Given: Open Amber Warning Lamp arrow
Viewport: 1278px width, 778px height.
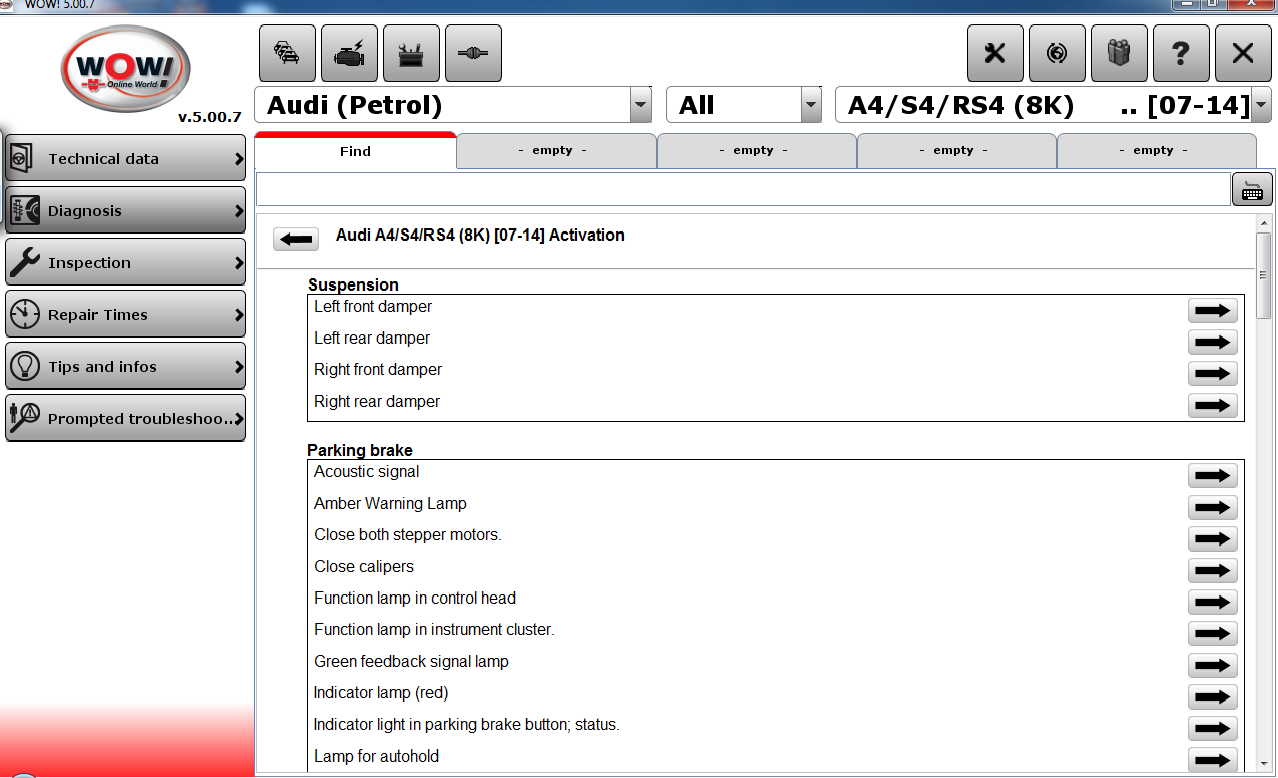Looking at the screenshot, I should [x=1212, y=508].
